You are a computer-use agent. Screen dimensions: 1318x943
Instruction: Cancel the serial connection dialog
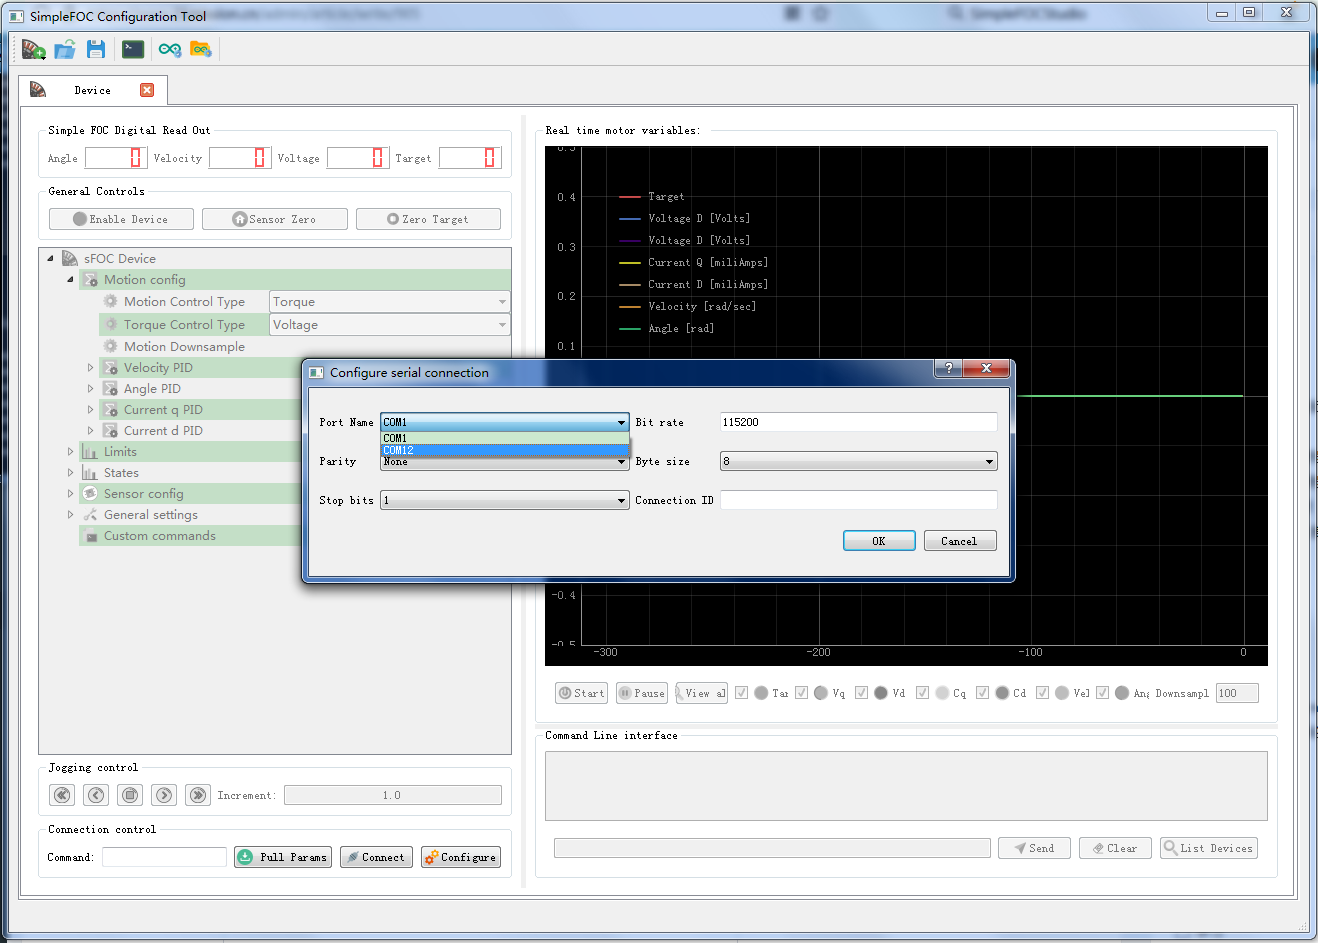(960, 541)
